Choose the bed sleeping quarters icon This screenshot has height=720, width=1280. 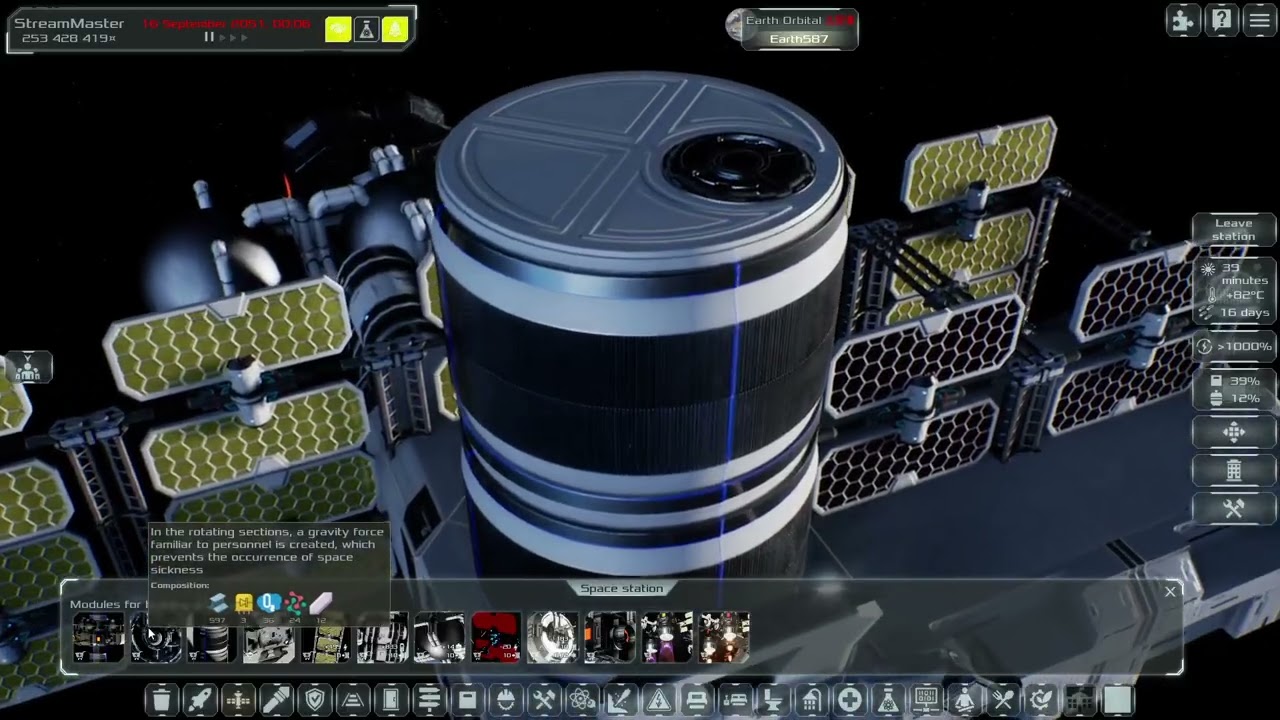coord(735,700)
